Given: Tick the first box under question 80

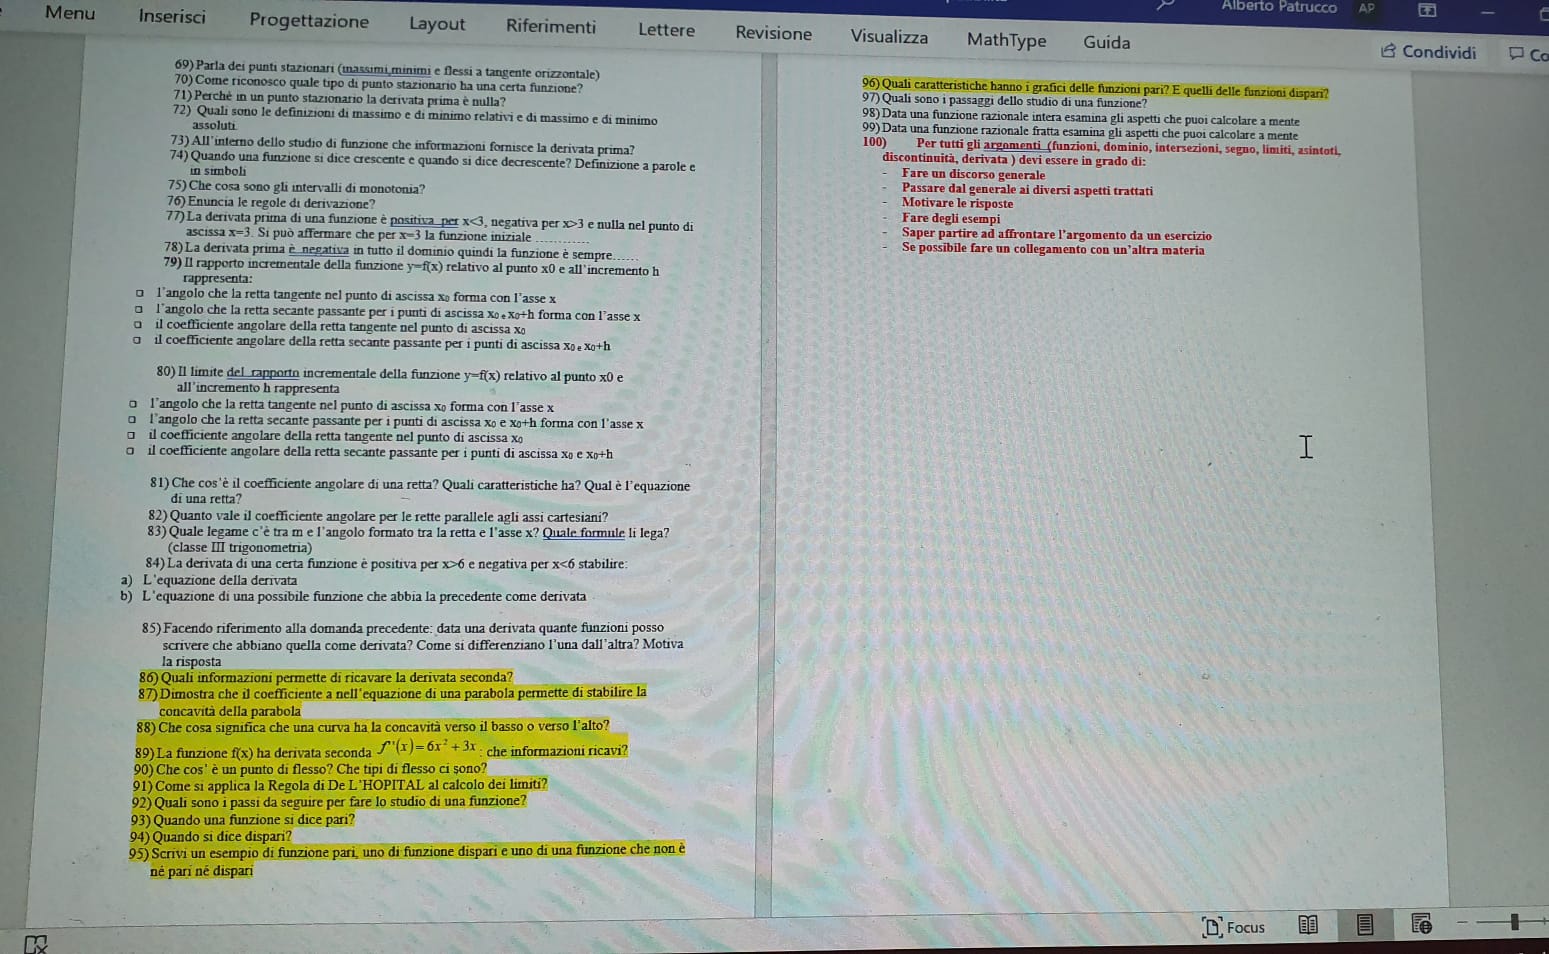Looking at the screenshot, I should click(132, 405).
